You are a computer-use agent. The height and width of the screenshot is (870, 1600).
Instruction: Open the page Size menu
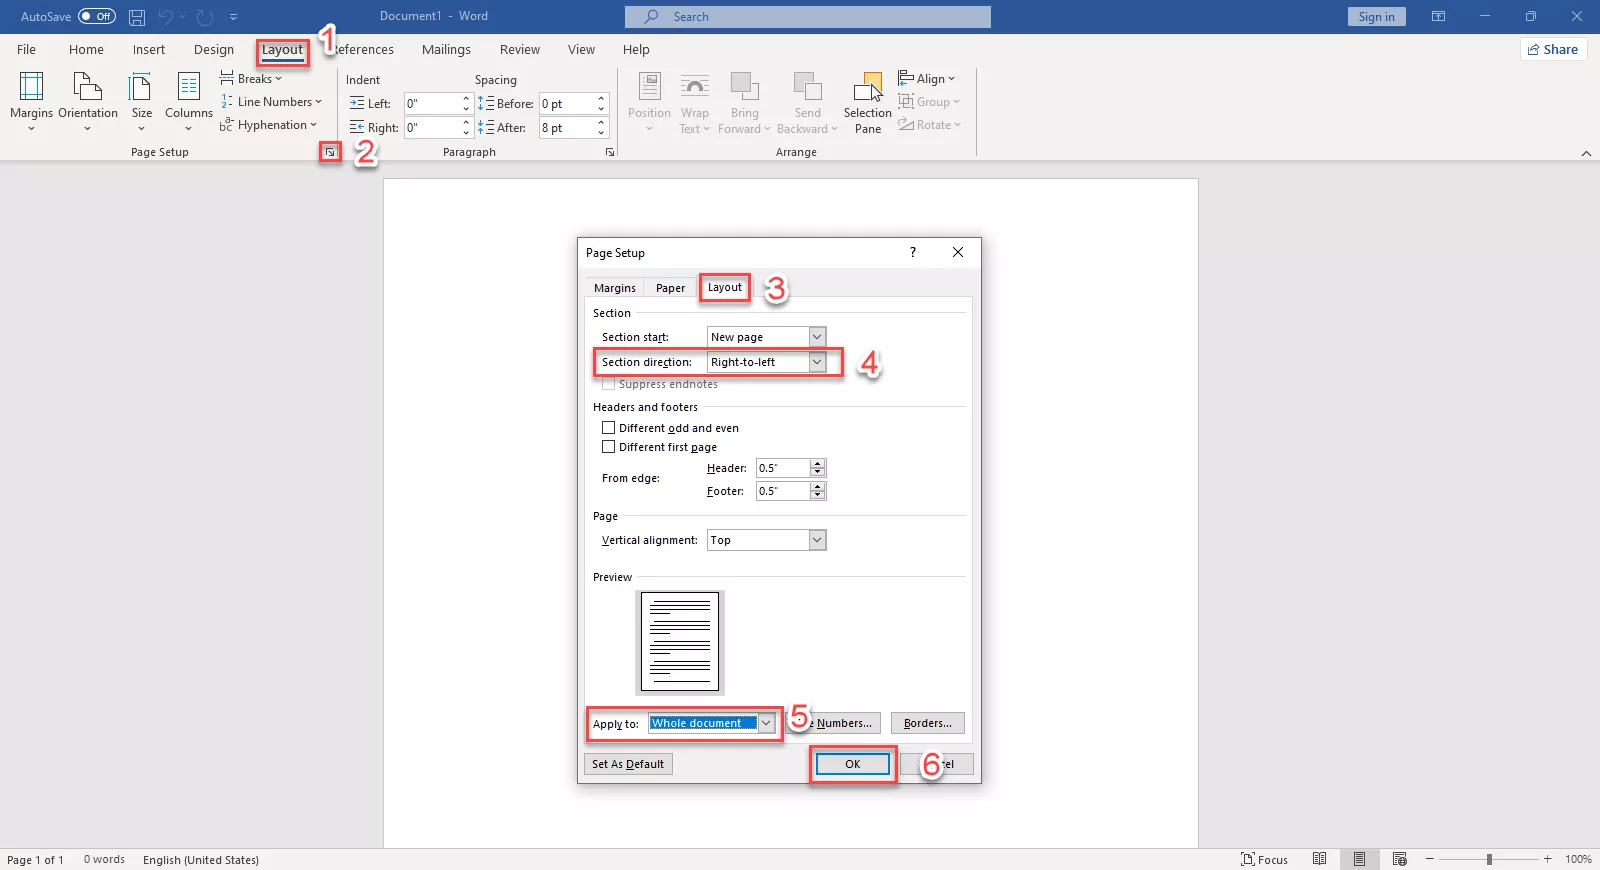(x=142, y=100)
